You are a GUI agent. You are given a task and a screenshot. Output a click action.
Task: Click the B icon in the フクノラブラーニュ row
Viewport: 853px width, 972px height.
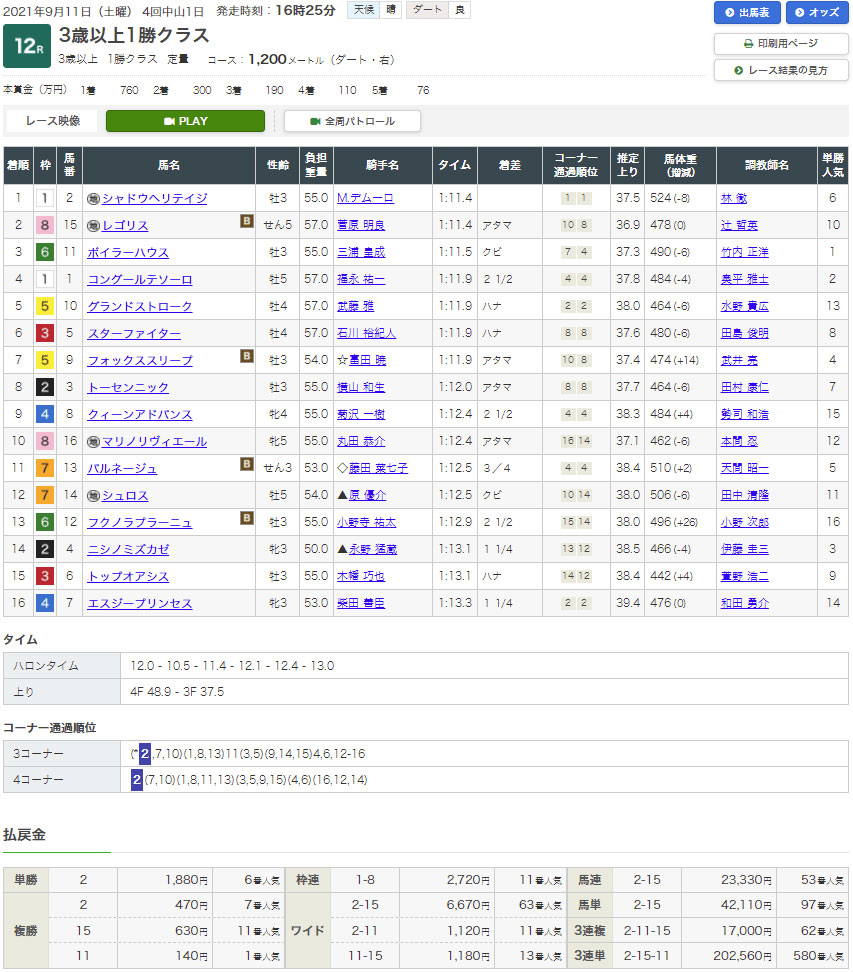pos(246,518)
